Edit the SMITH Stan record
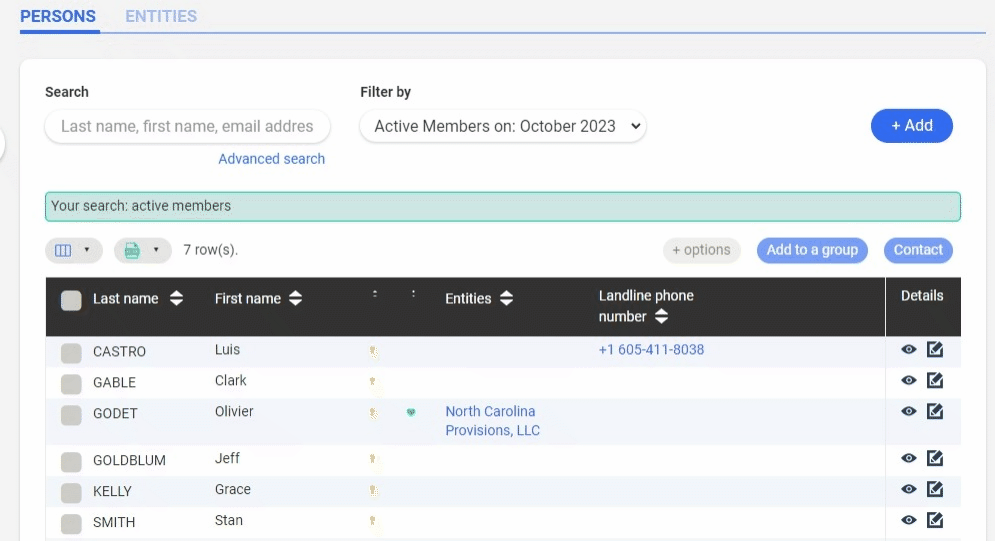 pyautogui.click(x=935, y=520)
